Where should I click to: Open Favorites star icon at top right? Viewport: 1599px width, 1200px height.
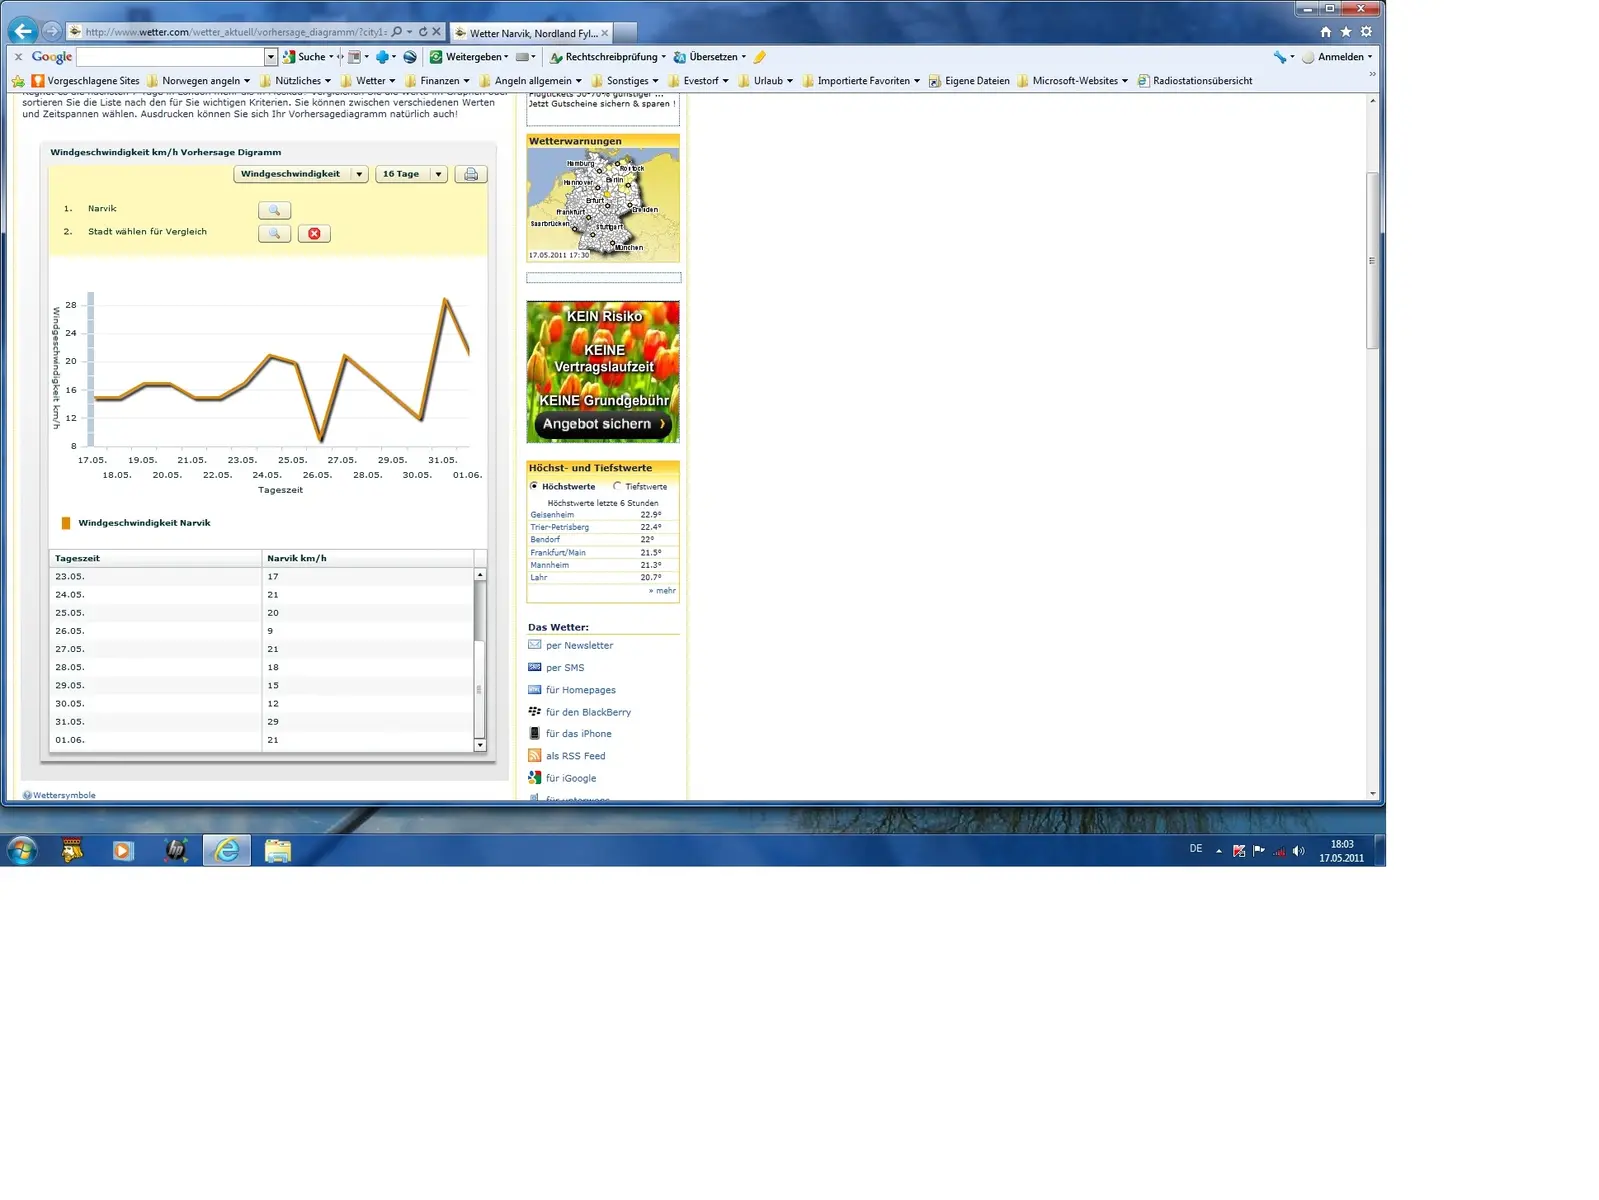[x=1346, y=32]
